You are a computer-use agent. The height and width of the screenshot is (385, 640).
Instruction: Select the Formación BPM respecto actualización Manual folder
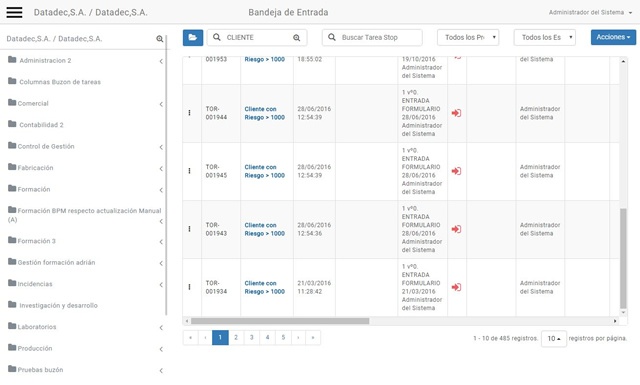[84, 215]
